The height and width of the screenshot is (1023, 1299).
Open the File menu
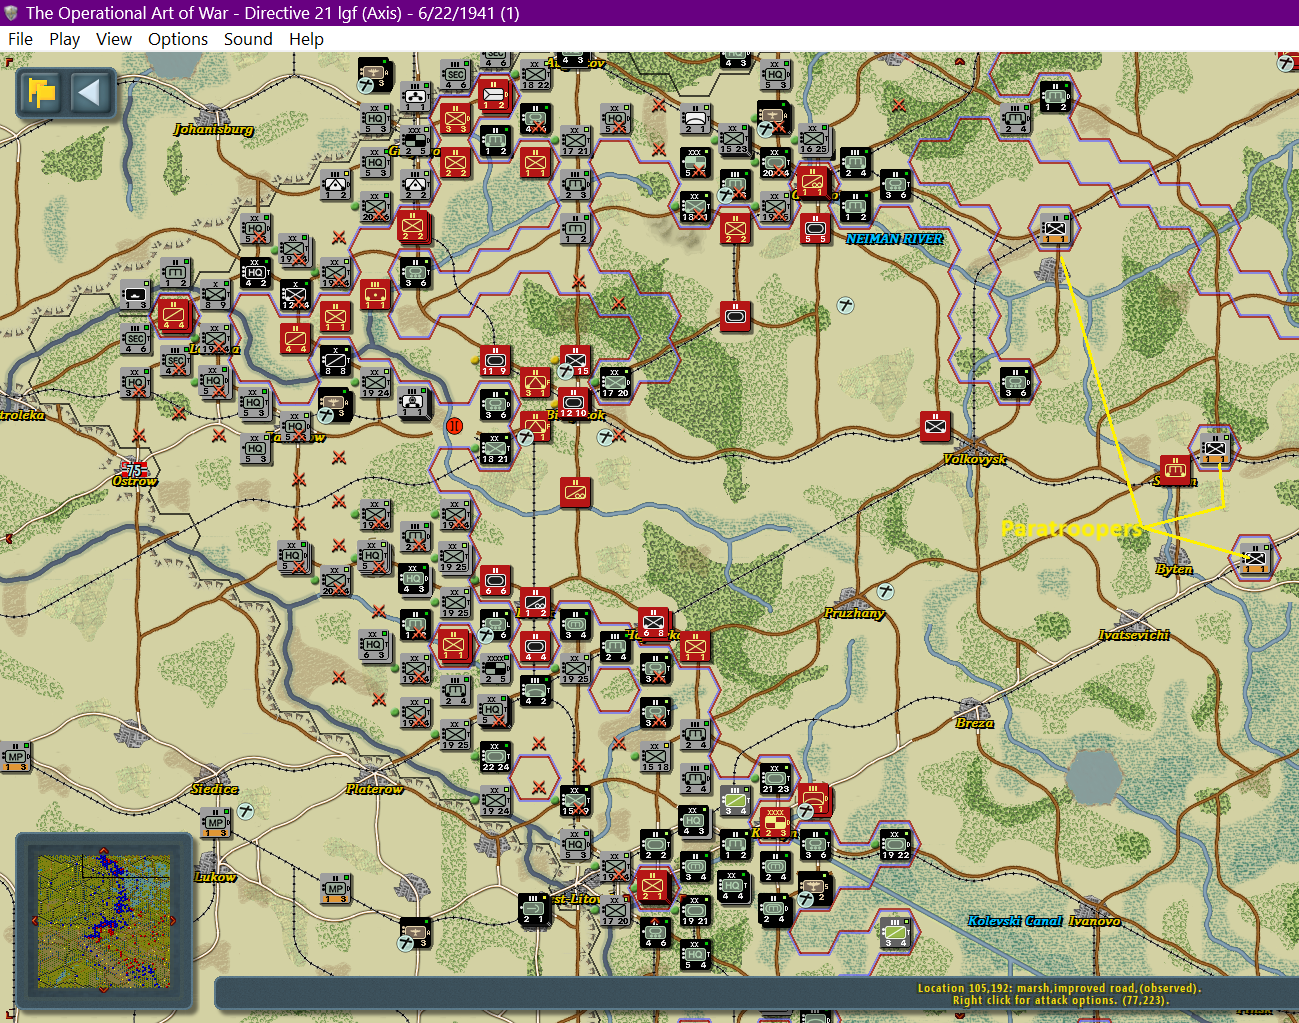(20, 39)
